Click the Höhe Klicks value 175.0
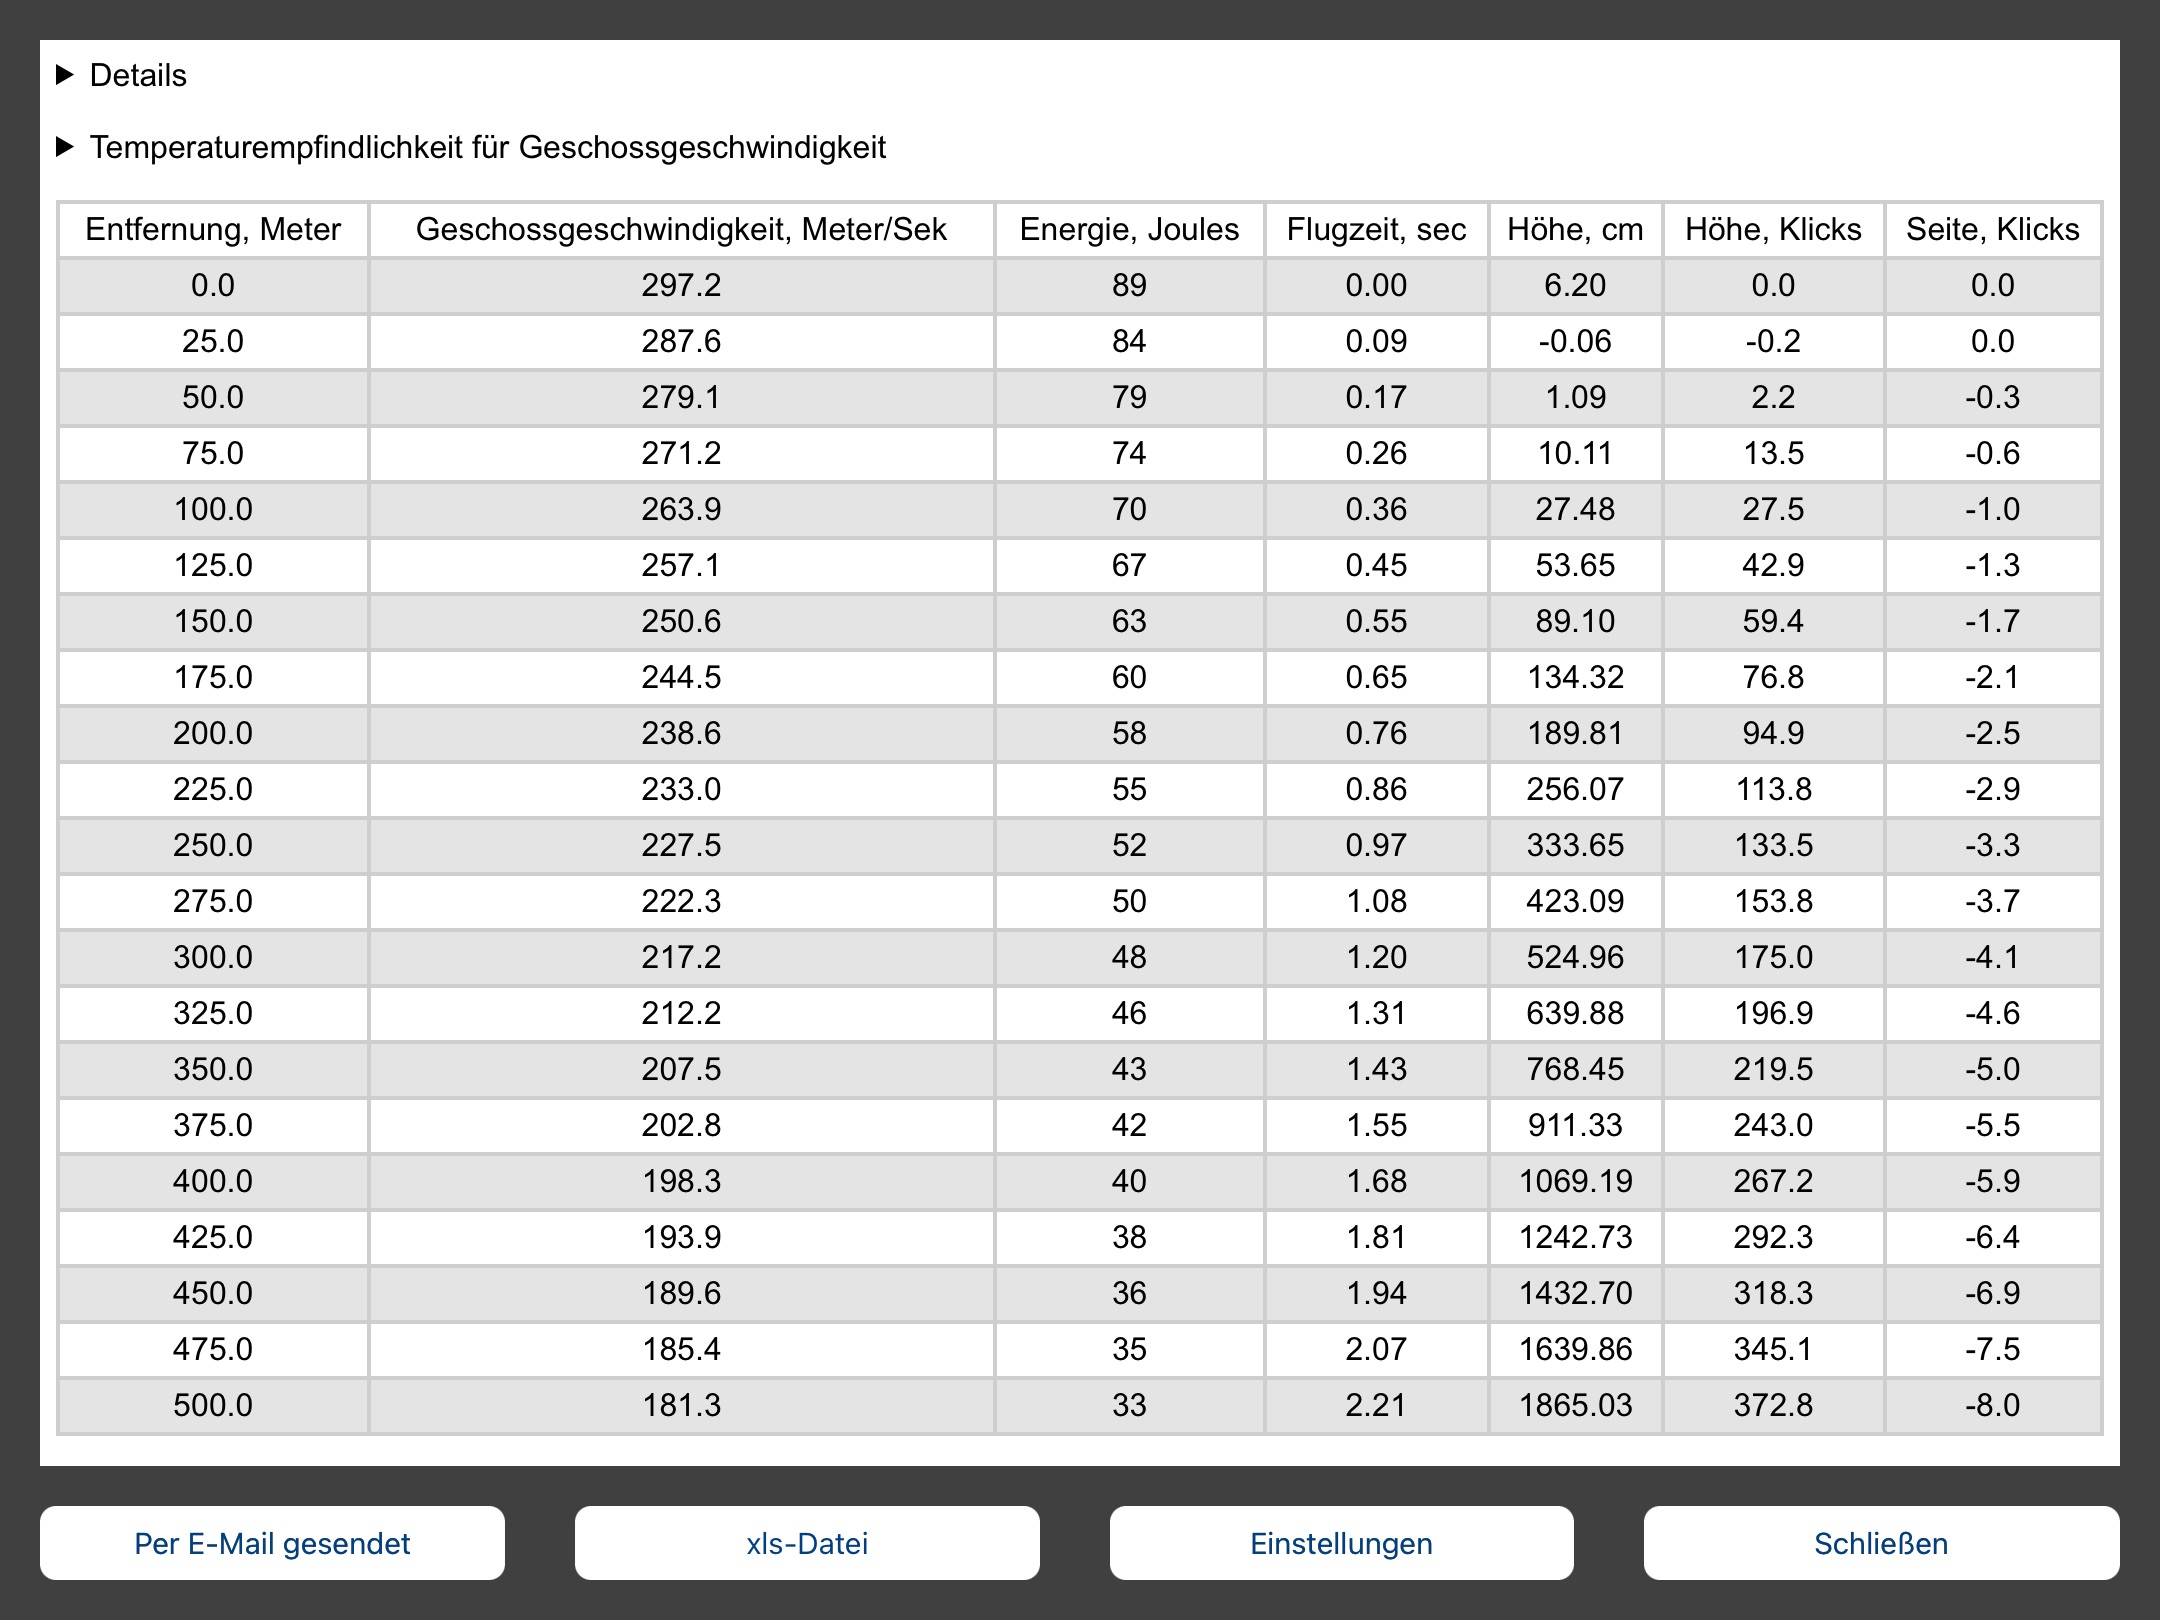The width and height of the screenshot is (2160, 1620). (1773, 957)
